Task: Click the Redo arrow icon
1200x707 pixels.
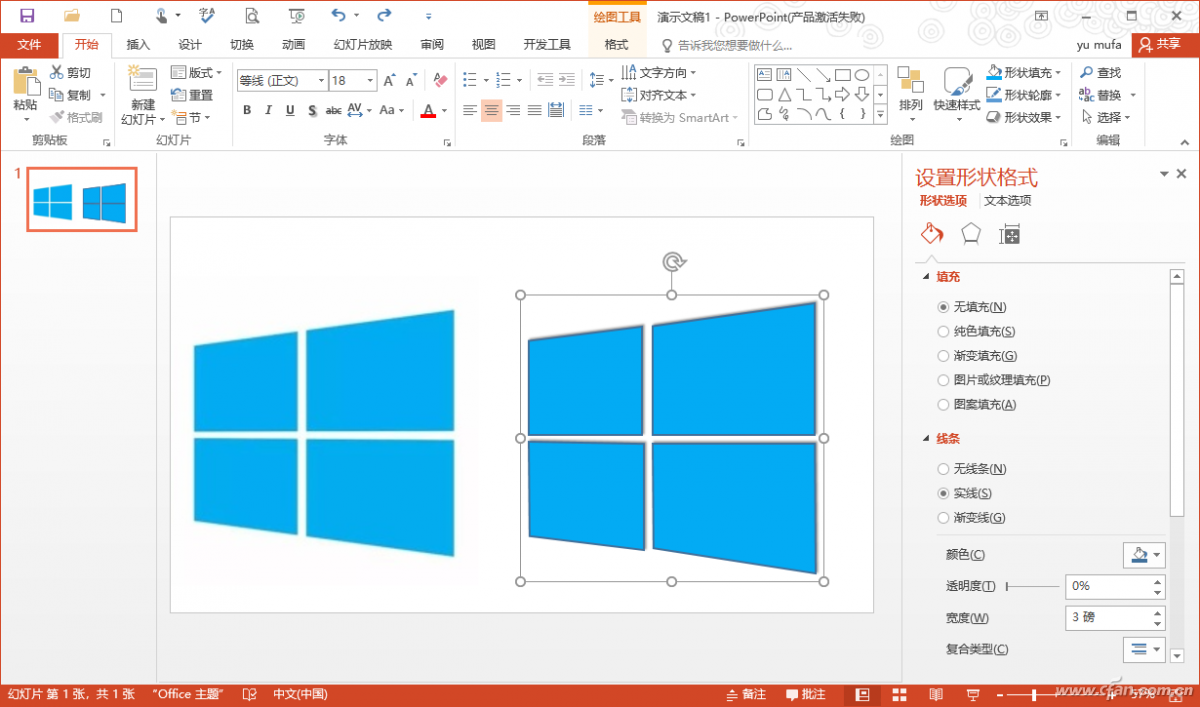Action: [384, 16]
